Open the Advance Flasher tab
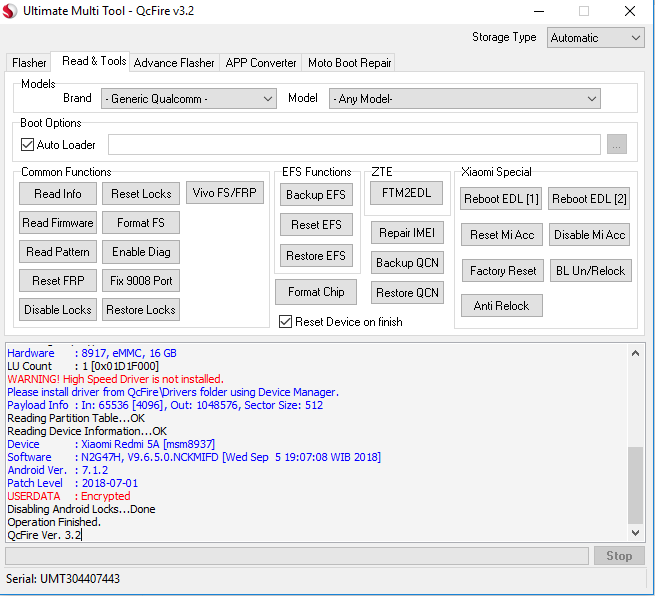655x596 pixels. (x=174, y=63)
